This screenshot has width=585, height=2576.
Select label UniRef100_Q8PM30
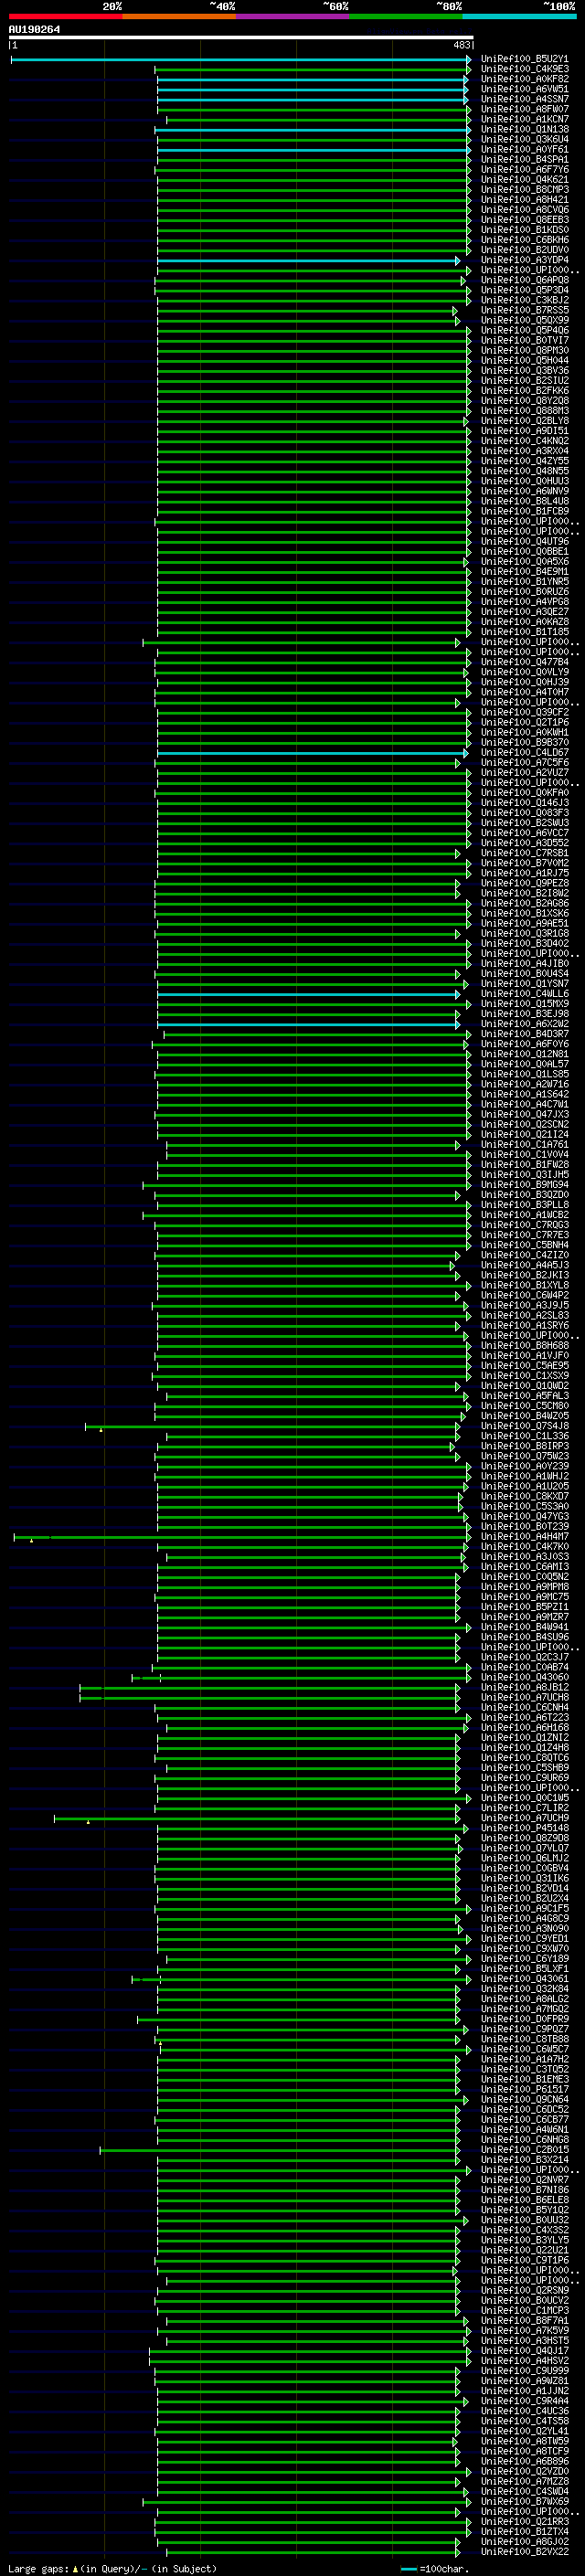(x=524, y=351)
